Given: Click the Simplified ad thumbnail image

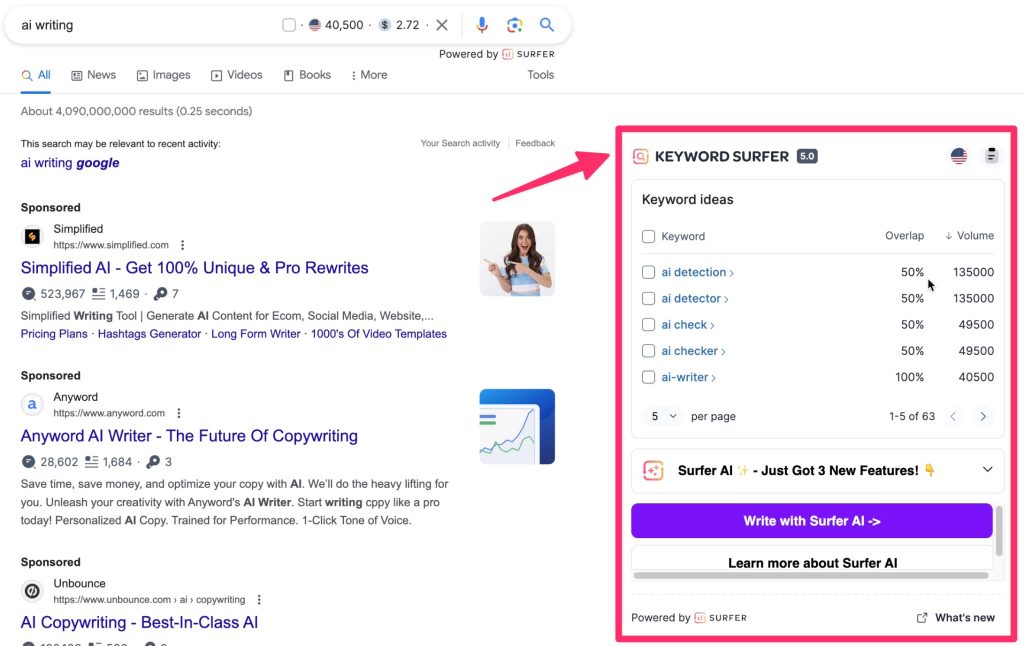Looking at the screenshot, I should click(517, 259).
